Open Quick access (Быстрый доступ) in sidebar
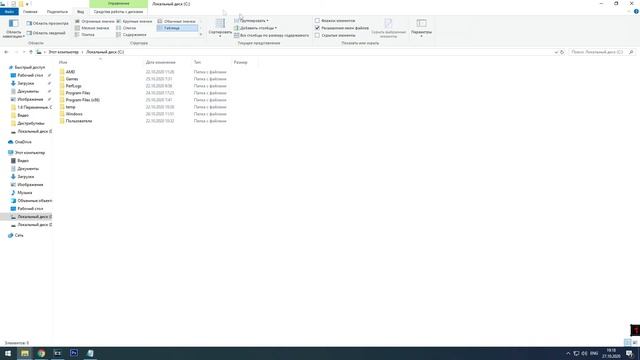 [29, 67]
